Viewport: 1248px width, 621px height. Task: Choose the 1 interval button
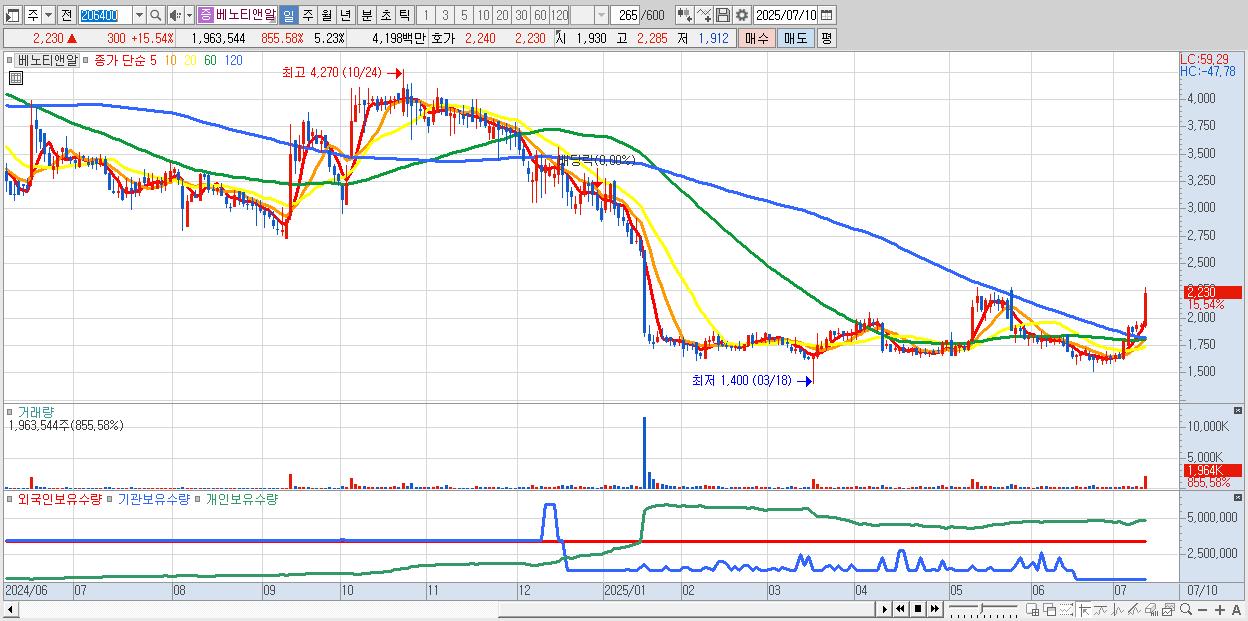pos(425,15)
